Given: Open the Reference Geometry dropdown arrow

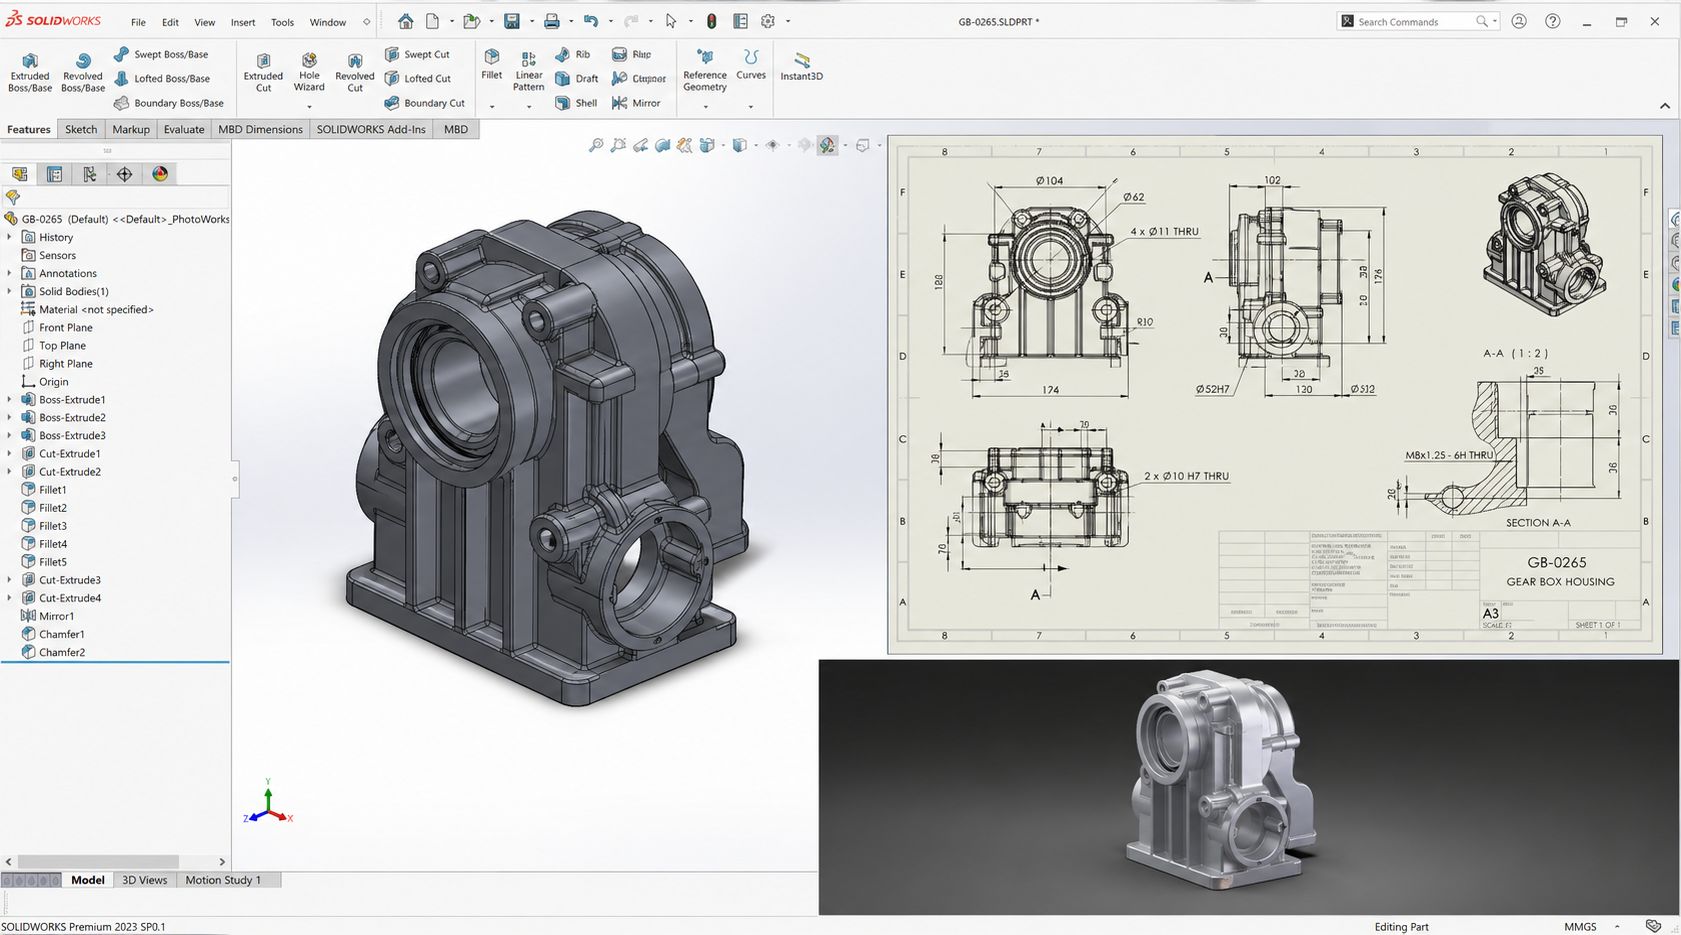Looking at the screenshot, I should point(705,106).
